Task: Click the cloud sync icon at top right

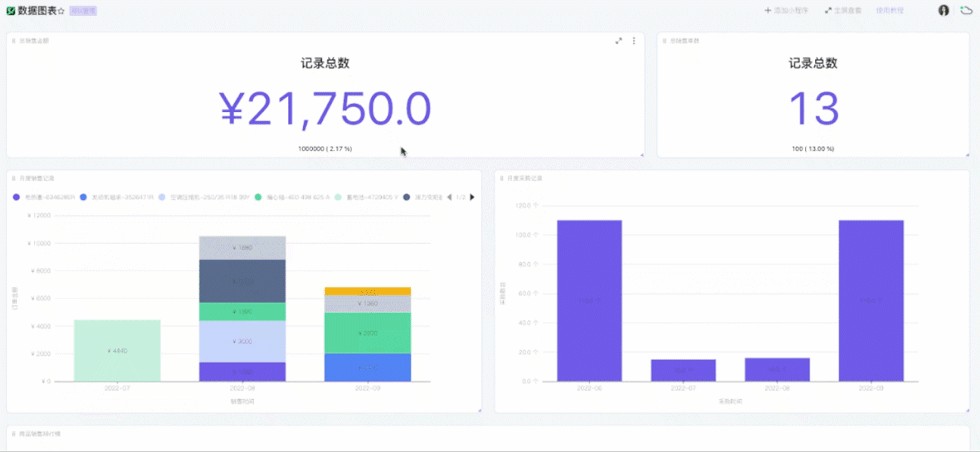Action: pos(966,10)
